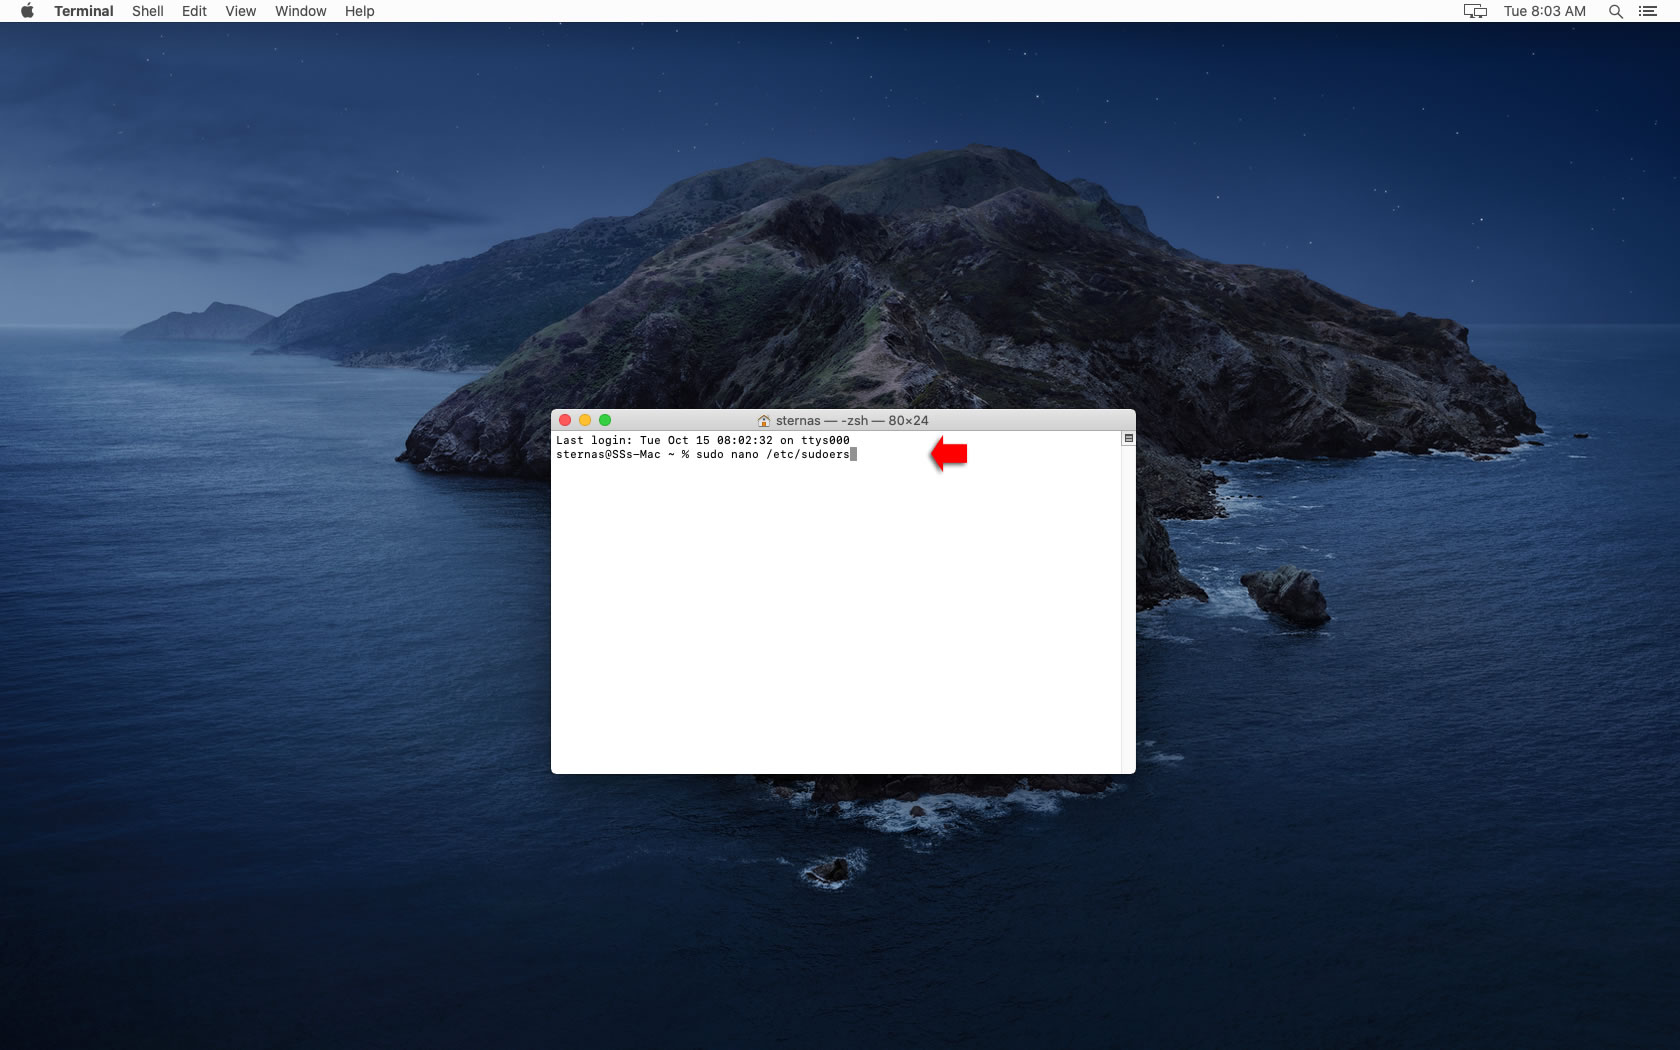Viewport: 1680px width, 1050px height.
Task: Zoom the Terminal window with green button
Action: 605,420
